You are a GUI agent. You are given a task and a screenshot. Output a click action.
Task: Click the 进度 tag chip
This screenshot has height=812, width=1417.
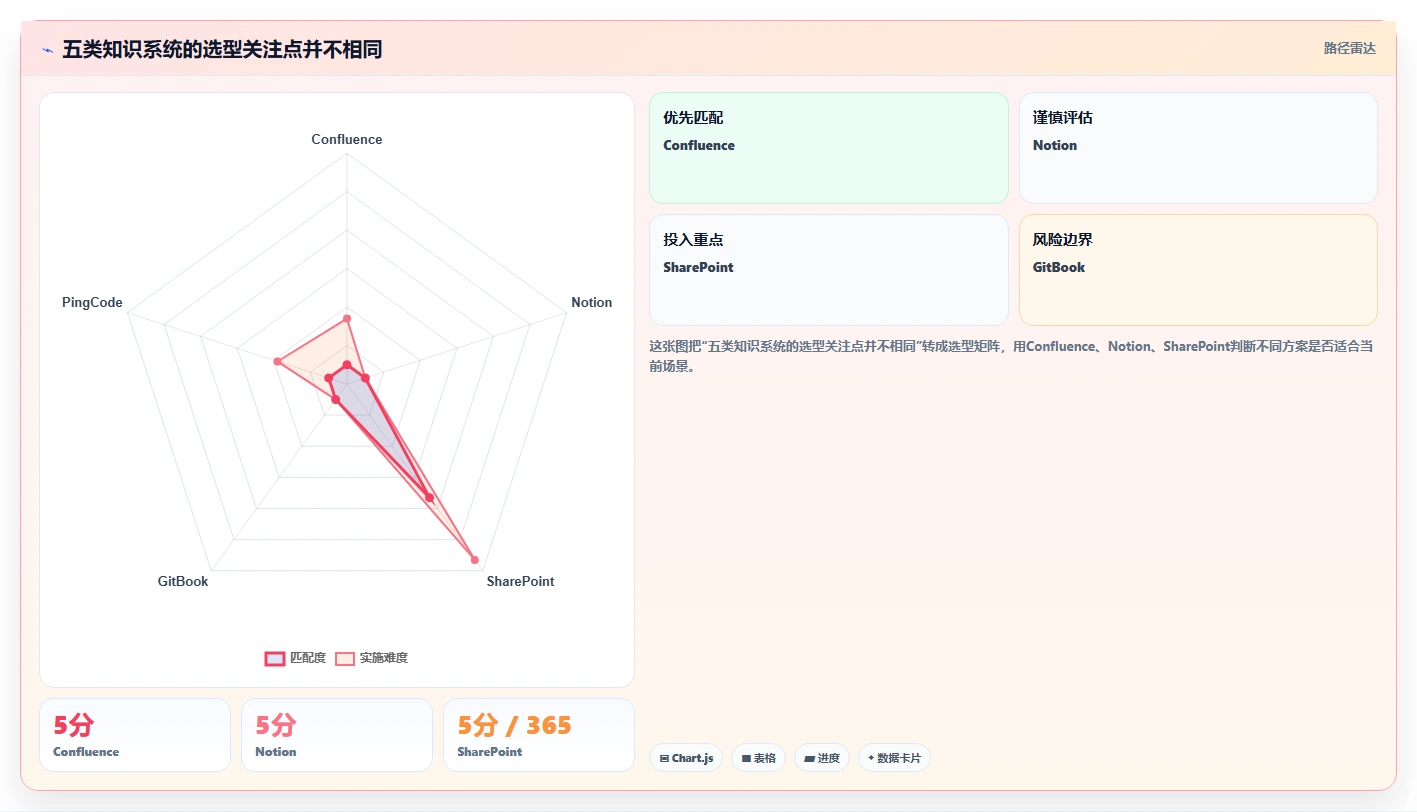(x=822, y=758)
